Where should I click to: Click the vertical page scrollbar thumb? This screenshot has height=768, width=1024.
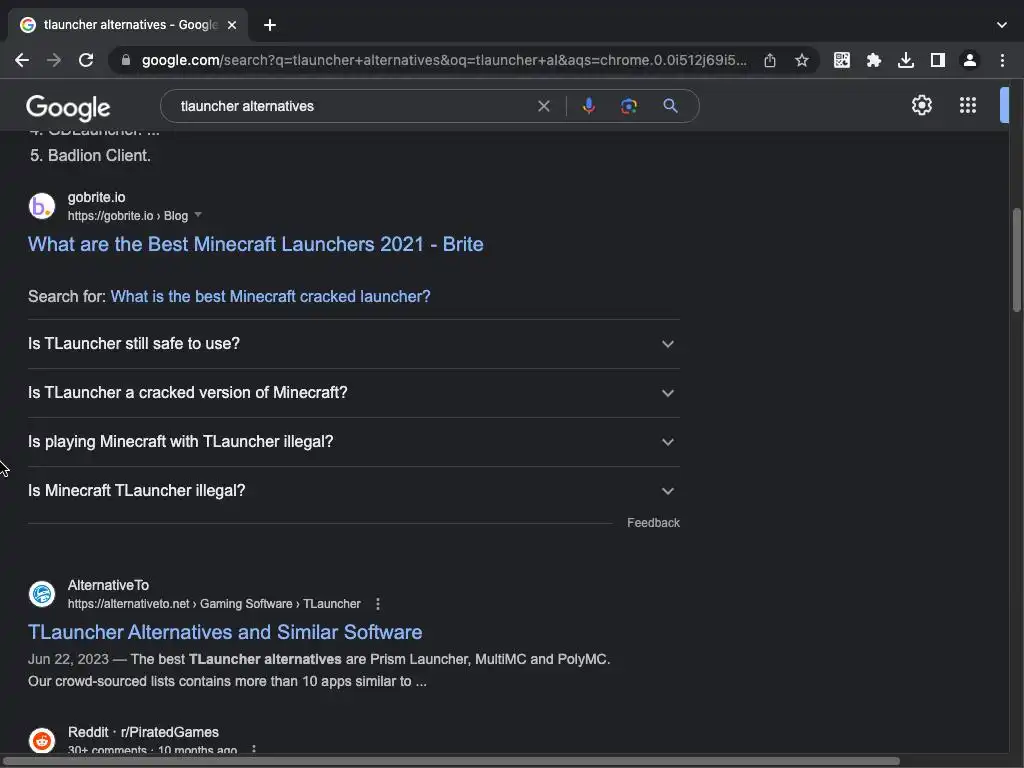click(x=1016, y=260)
